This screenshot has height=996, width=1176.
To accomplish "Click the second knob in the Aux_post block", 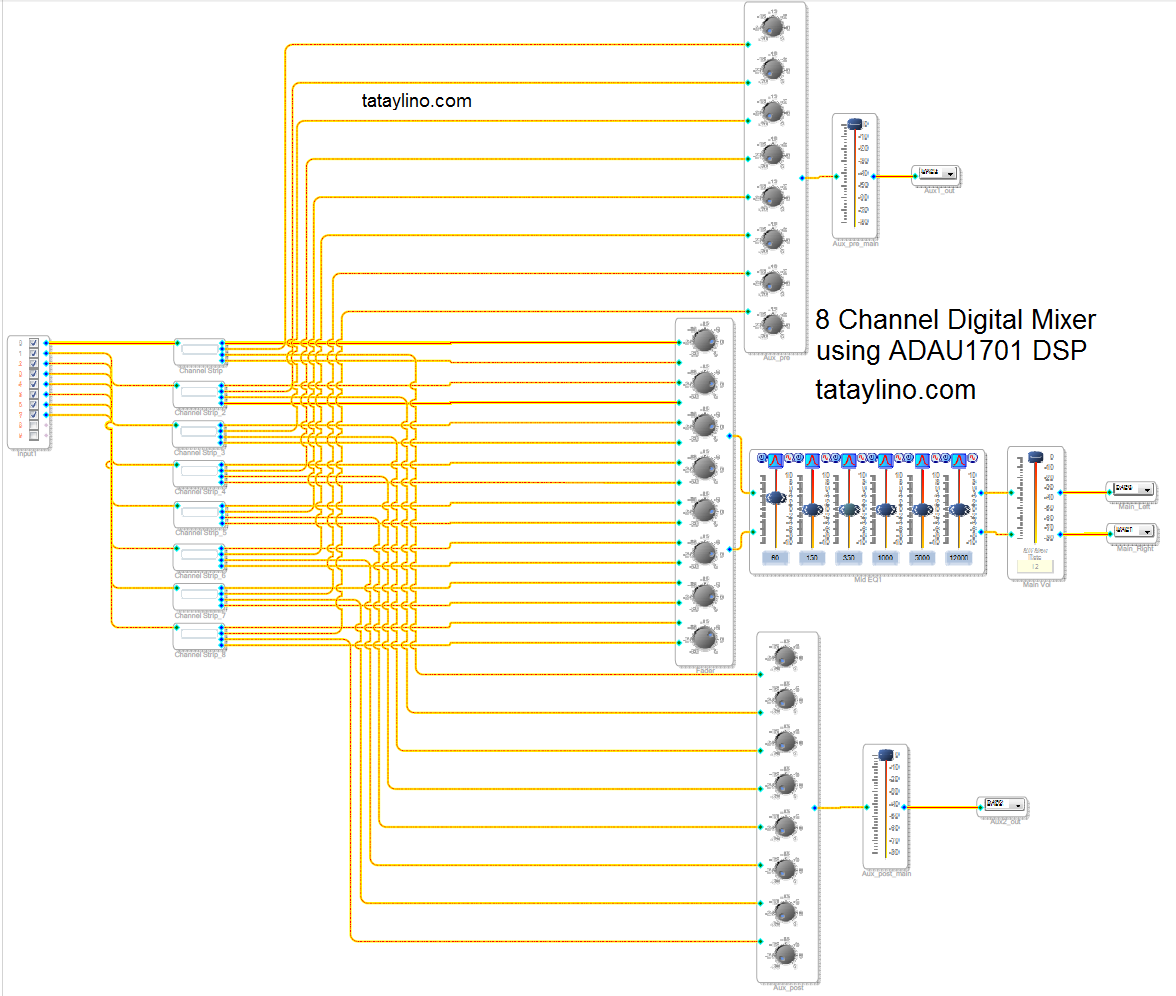I will click(x=785, y=700).
